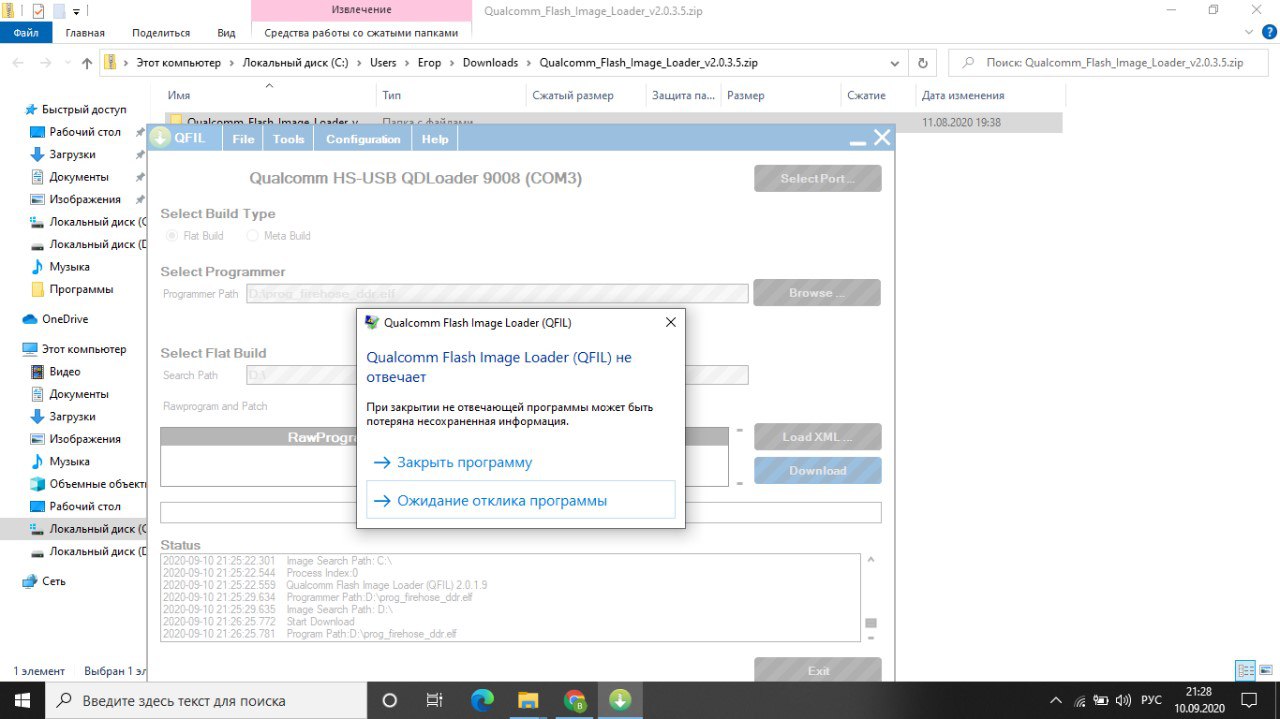Screen dimensions: 1280x719
Task: Show hidden system tray icons
Action: (1055, 700)
